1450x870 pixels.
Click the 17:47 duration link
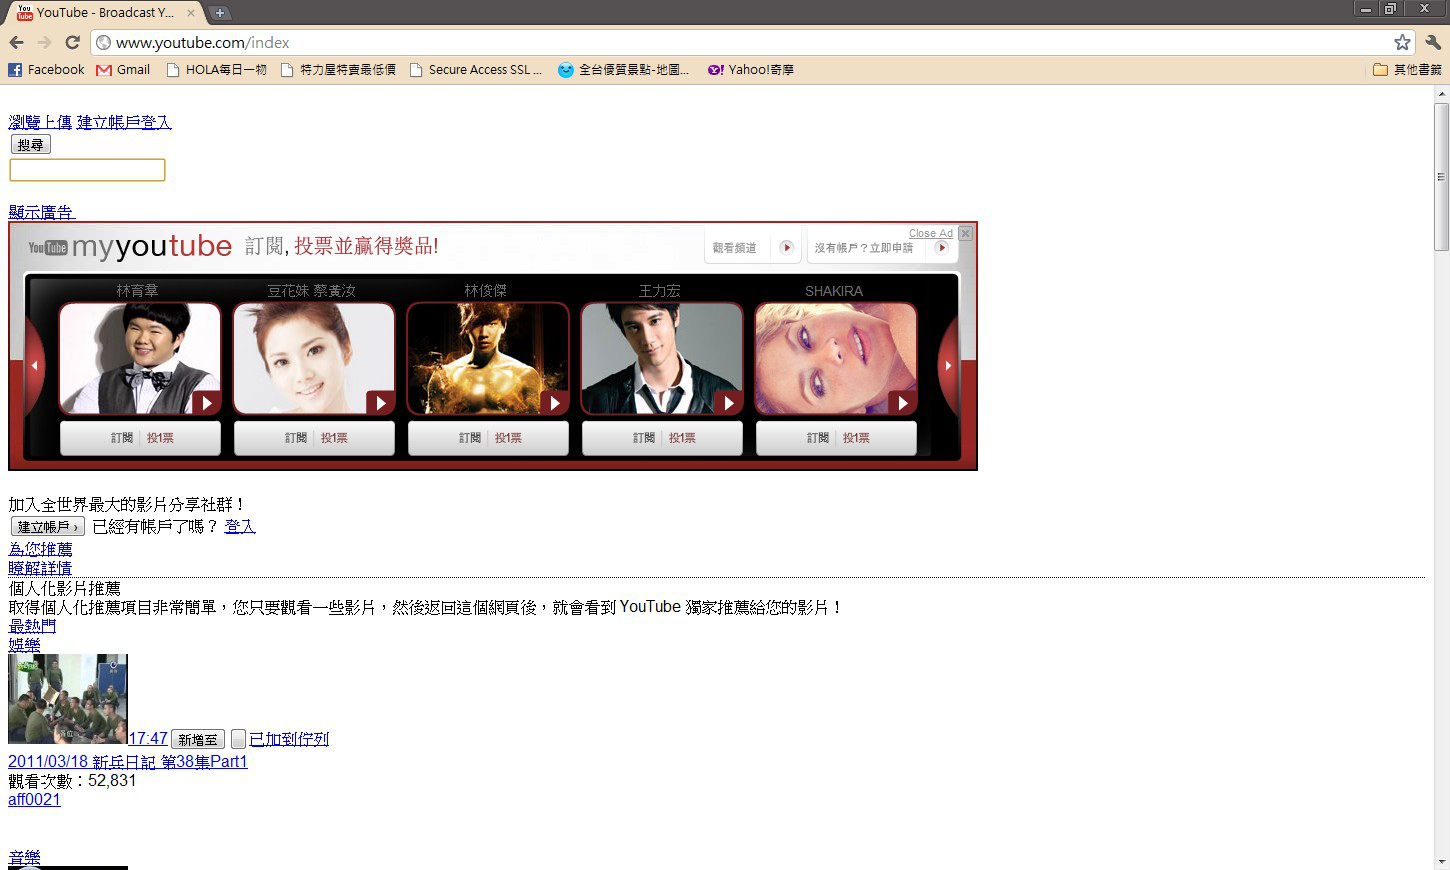[148, 739]
